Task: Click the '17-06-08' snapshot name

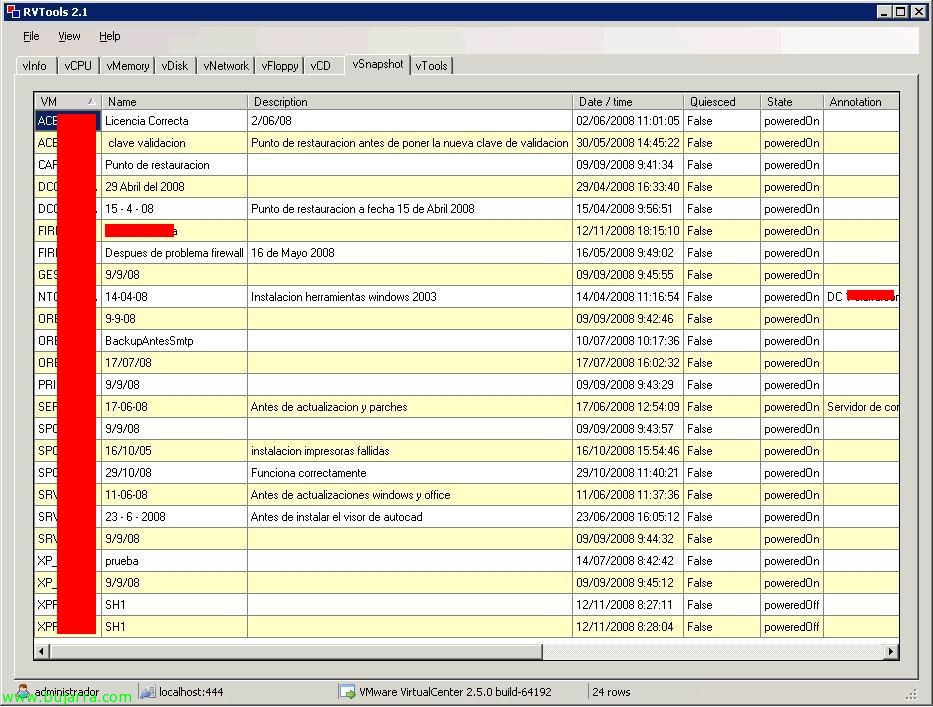Action: [126, 407]
